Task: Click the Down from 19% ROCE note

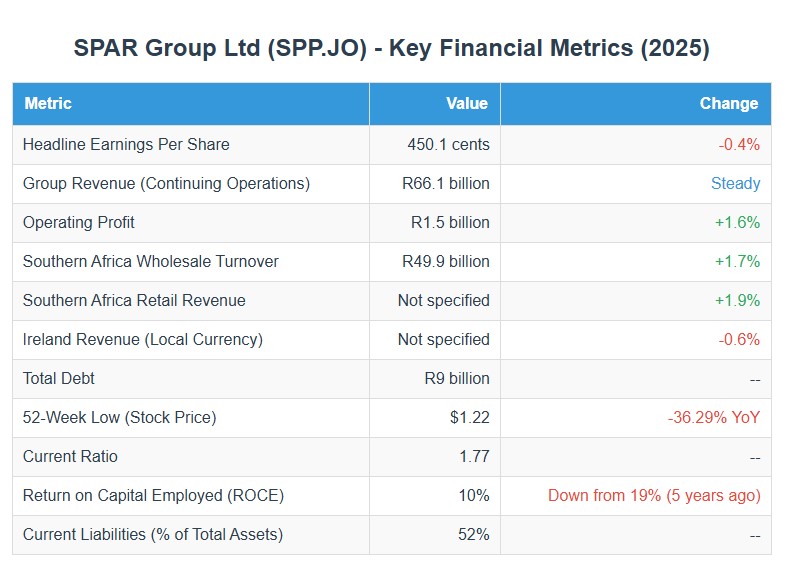Action: pyautogui.click(x=654, y=495)
